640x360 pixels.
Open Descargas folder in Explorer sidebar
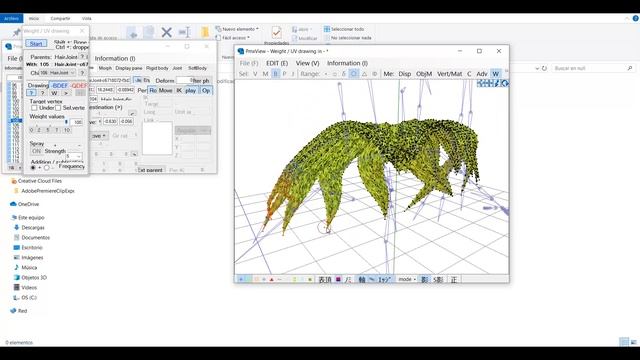point(33,227)
